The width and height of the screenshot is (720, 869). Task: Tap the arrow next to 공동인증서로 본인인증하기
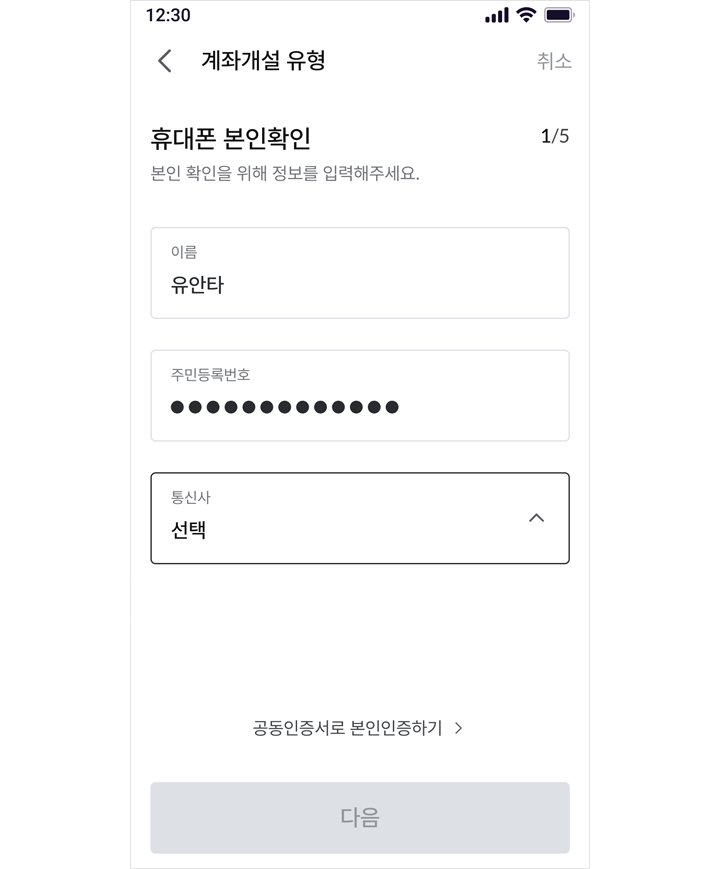(x=458, y=728)
